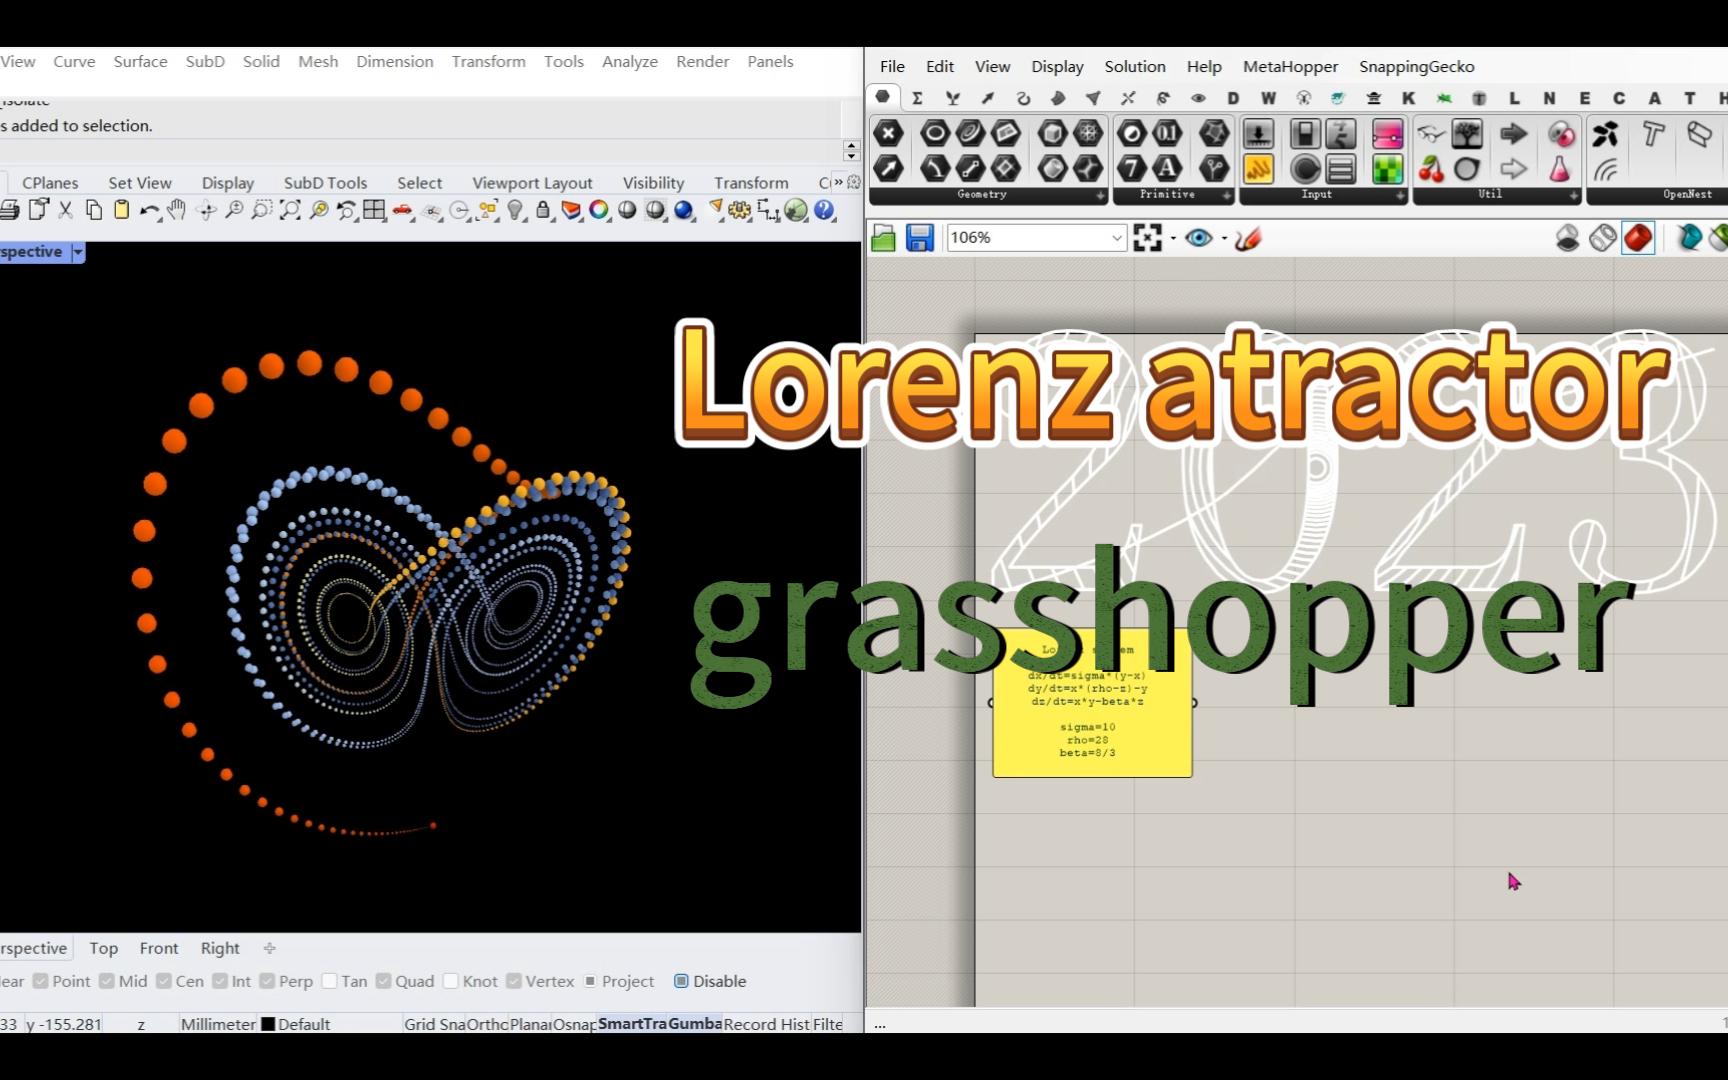The width and height of the screenshot is (1728, 1080).
Task: Click the OpenNest ninja-star icon
Action: click(x=1605, y=134)
